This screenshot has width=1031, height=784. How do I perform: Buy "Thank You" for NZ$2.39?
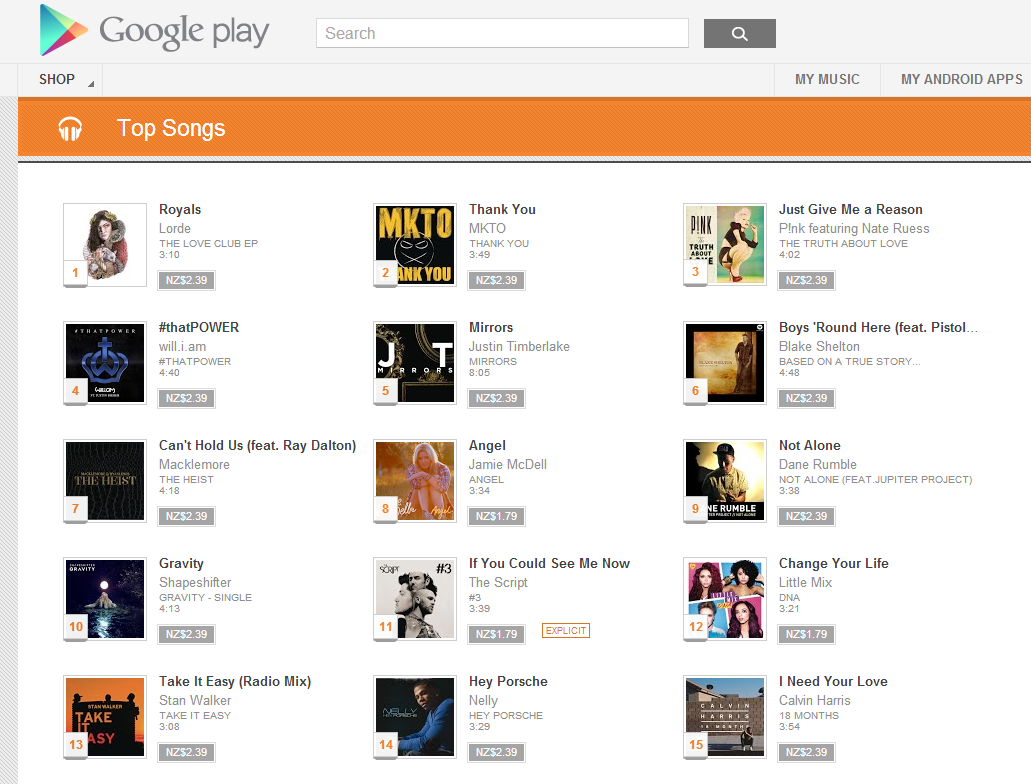(x=496, y=280)
